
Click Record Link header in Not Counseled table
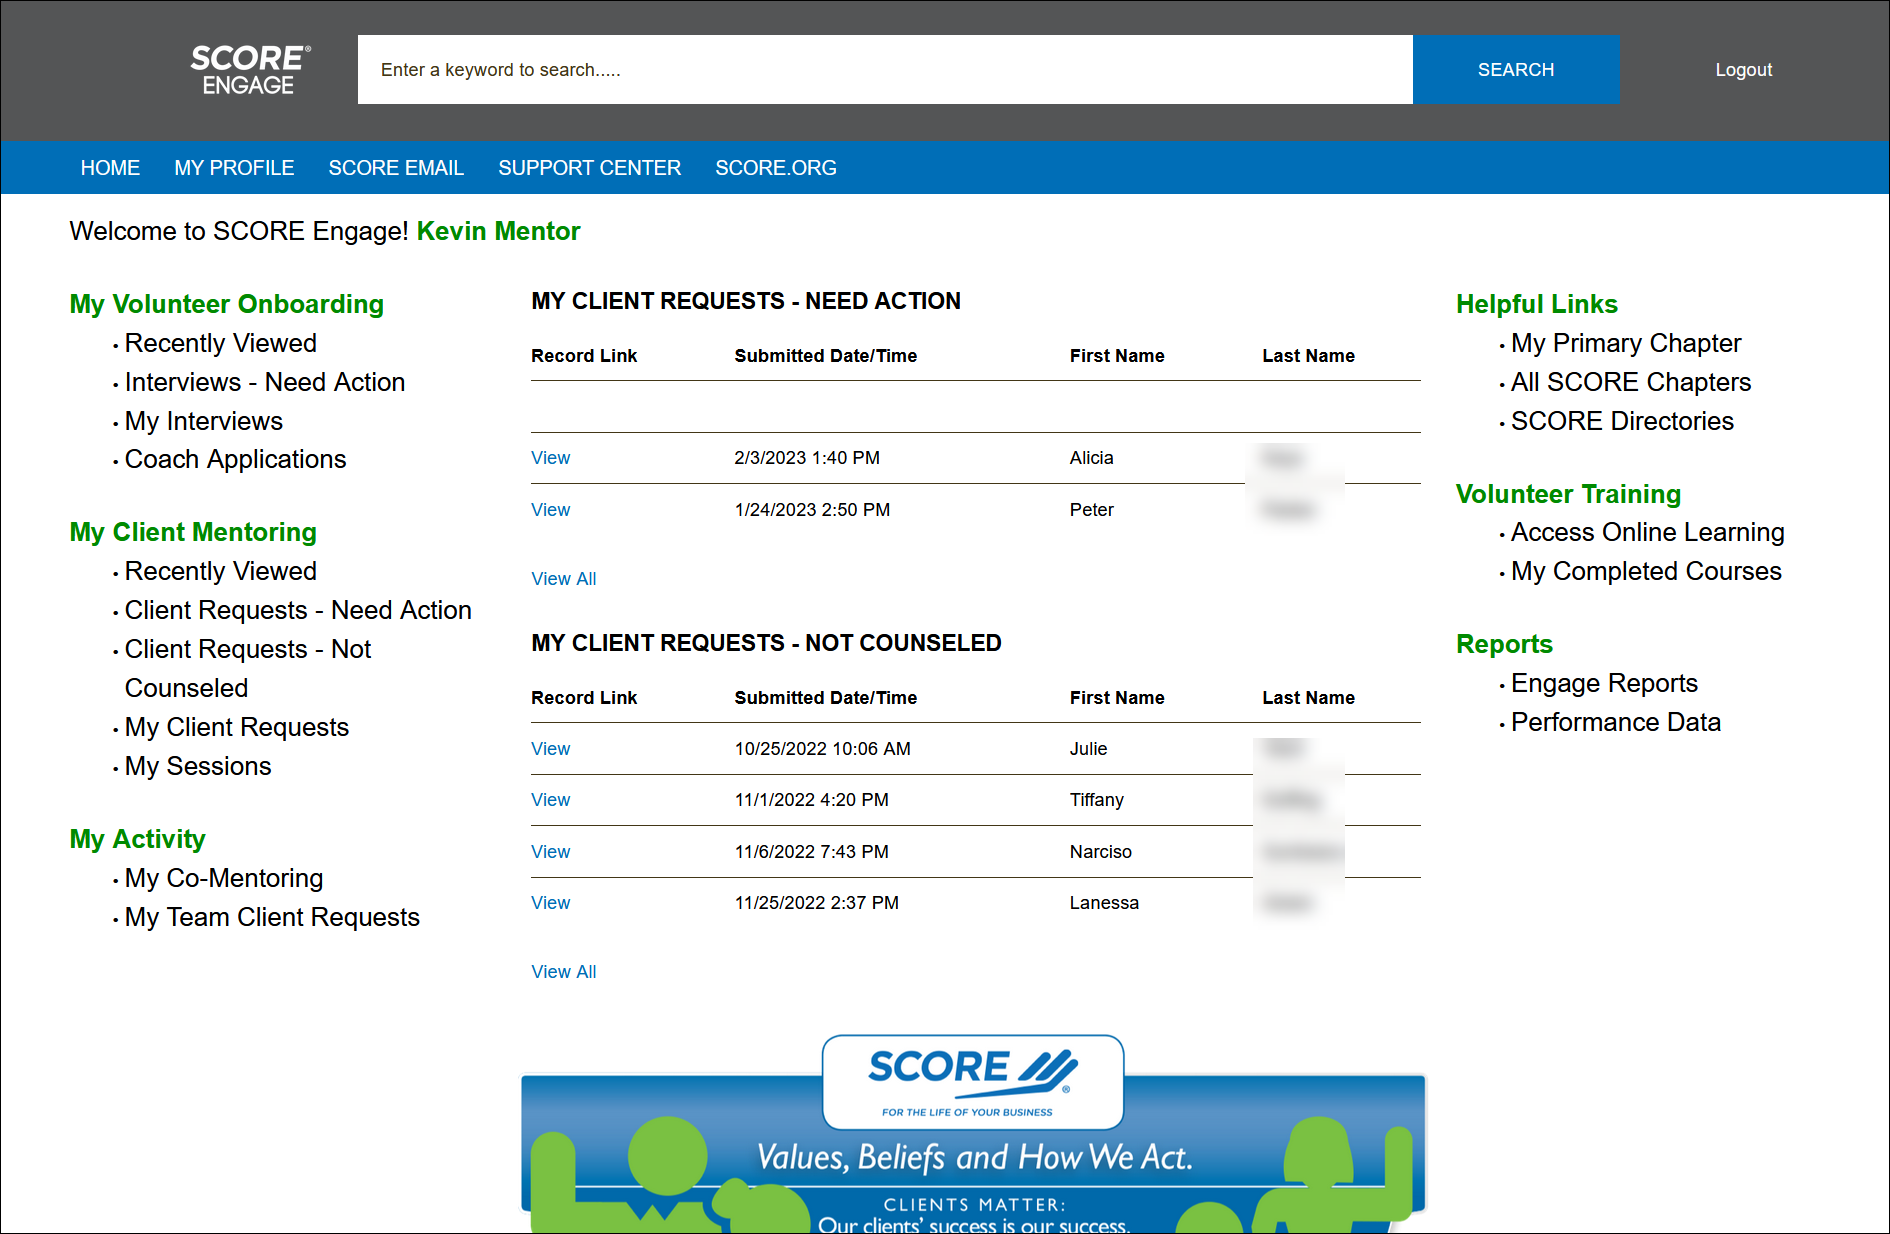[584, 698]
